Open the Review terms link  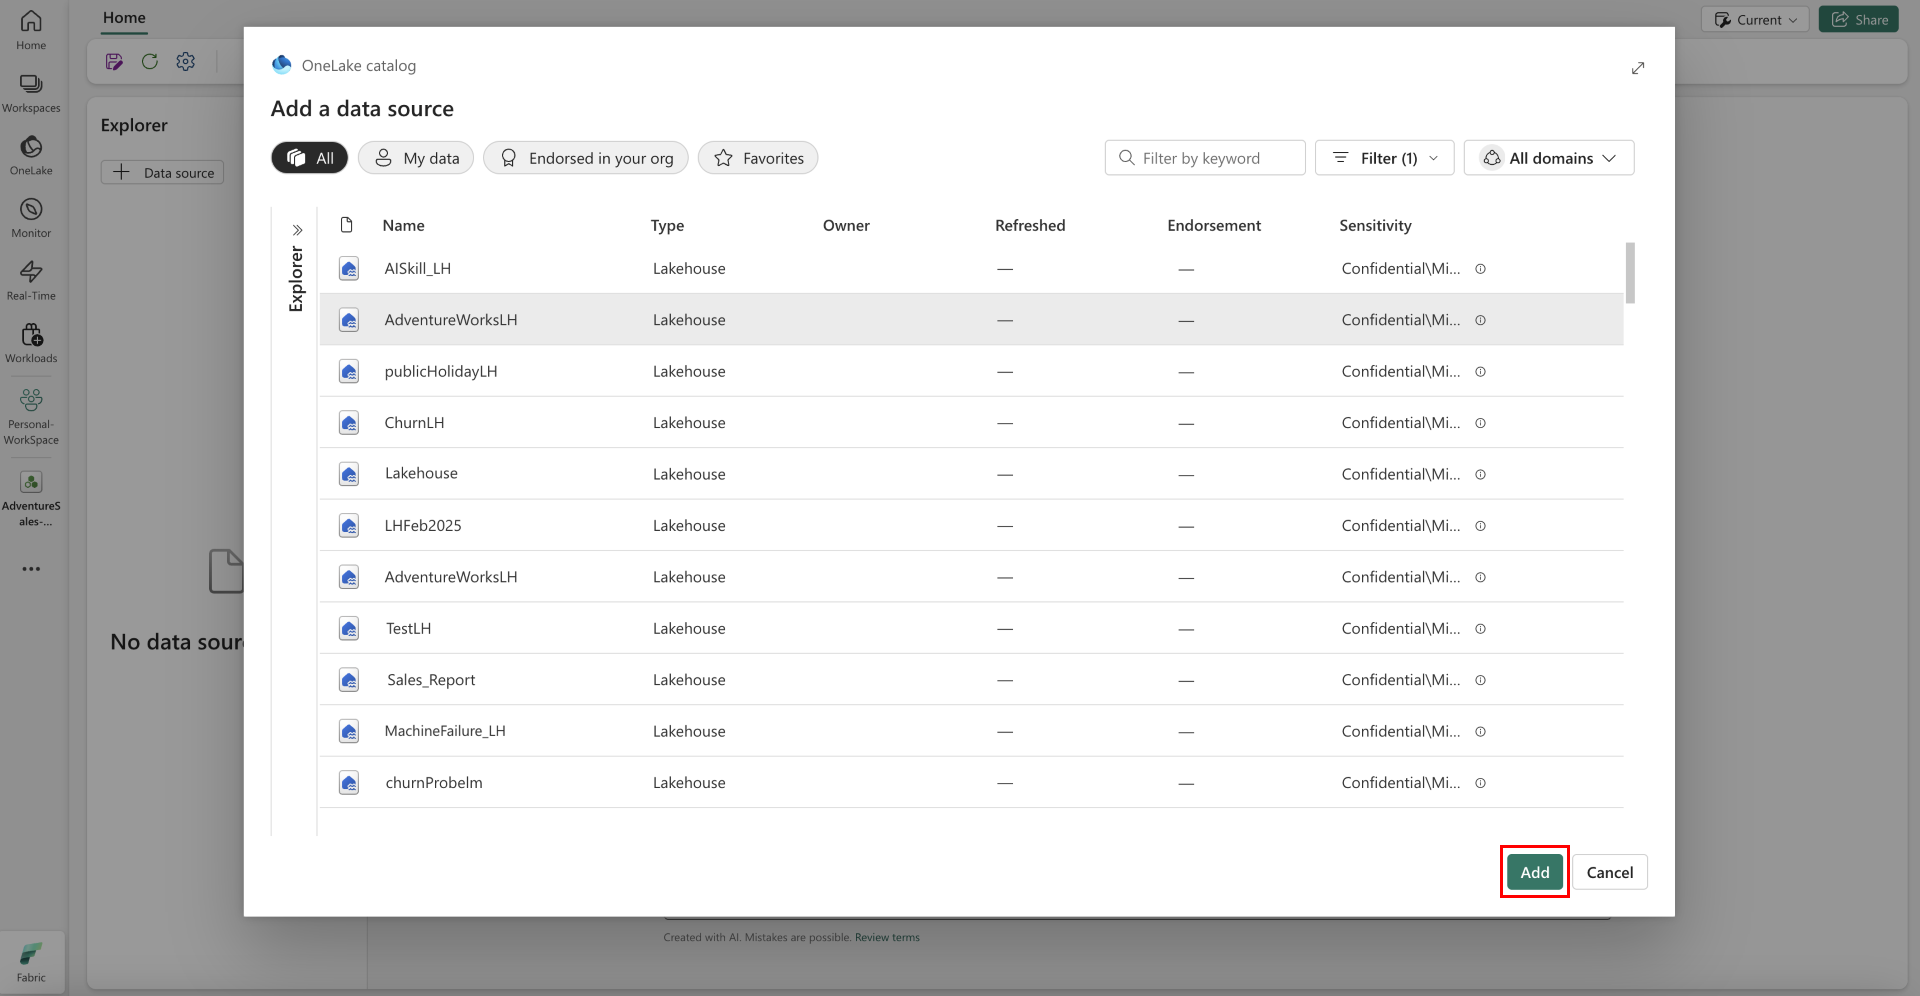click(887, 938)
